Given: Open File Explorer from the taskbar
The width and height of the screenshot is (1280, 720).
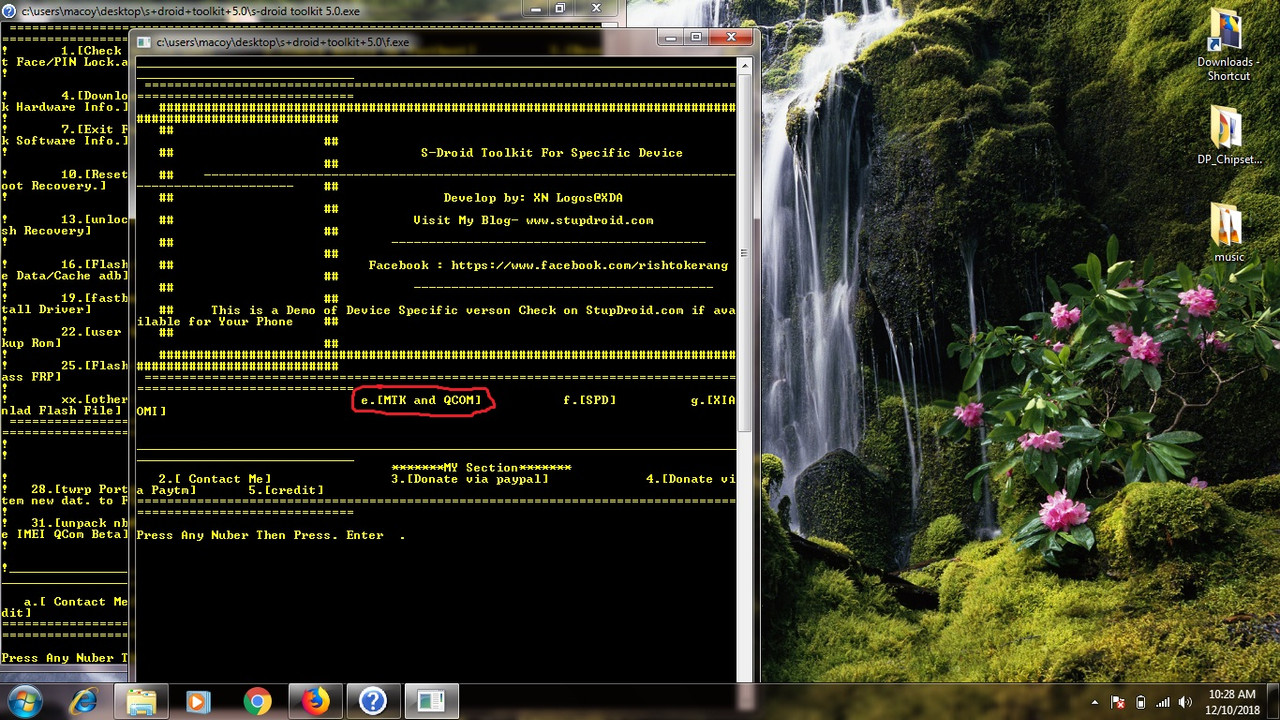Looking at the screenshot, I should (141, 702).
